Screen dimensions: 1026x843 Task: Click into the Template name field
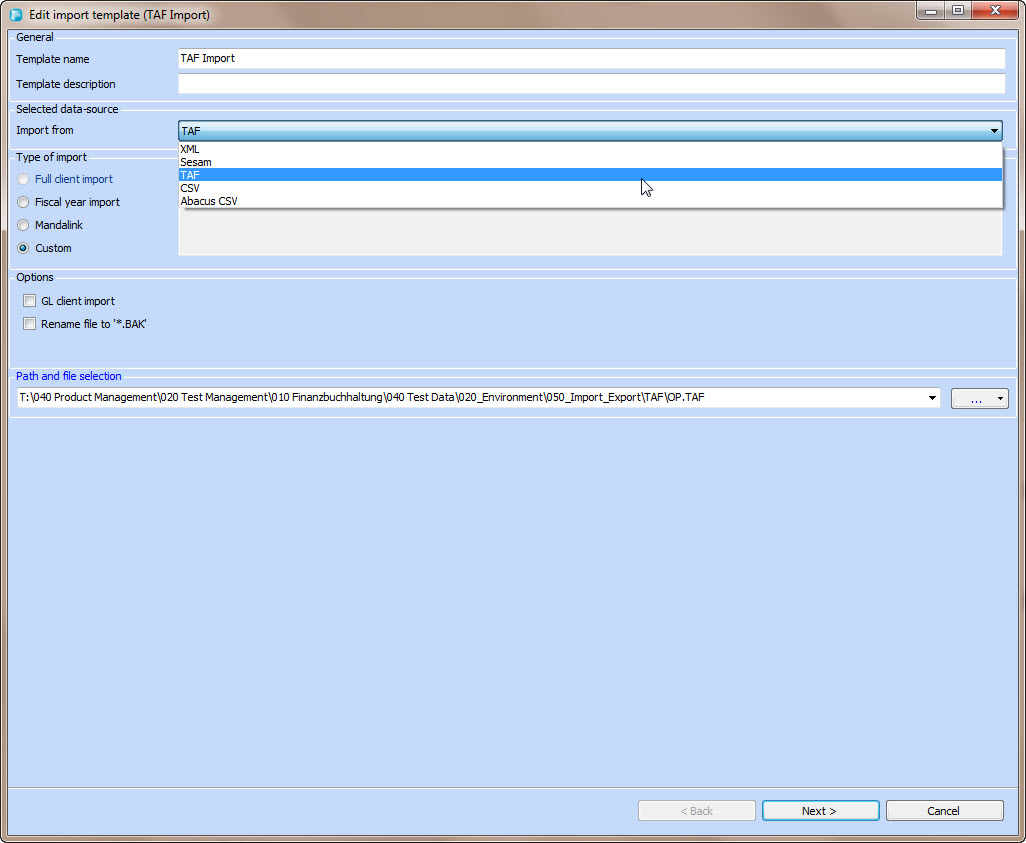click(590, 59)
